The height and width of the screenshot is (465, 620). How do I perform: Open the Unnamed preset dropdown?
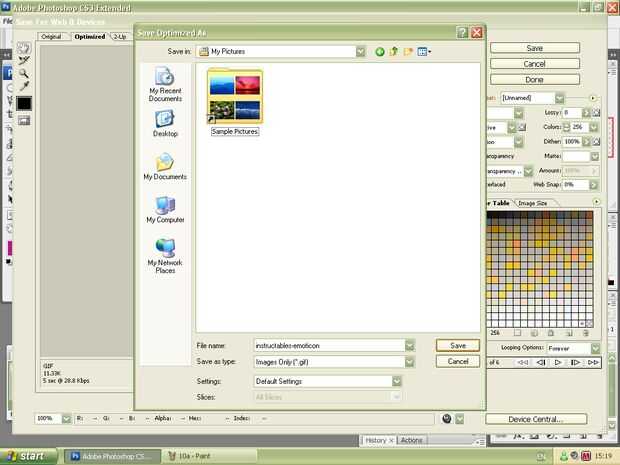point(559,98)
